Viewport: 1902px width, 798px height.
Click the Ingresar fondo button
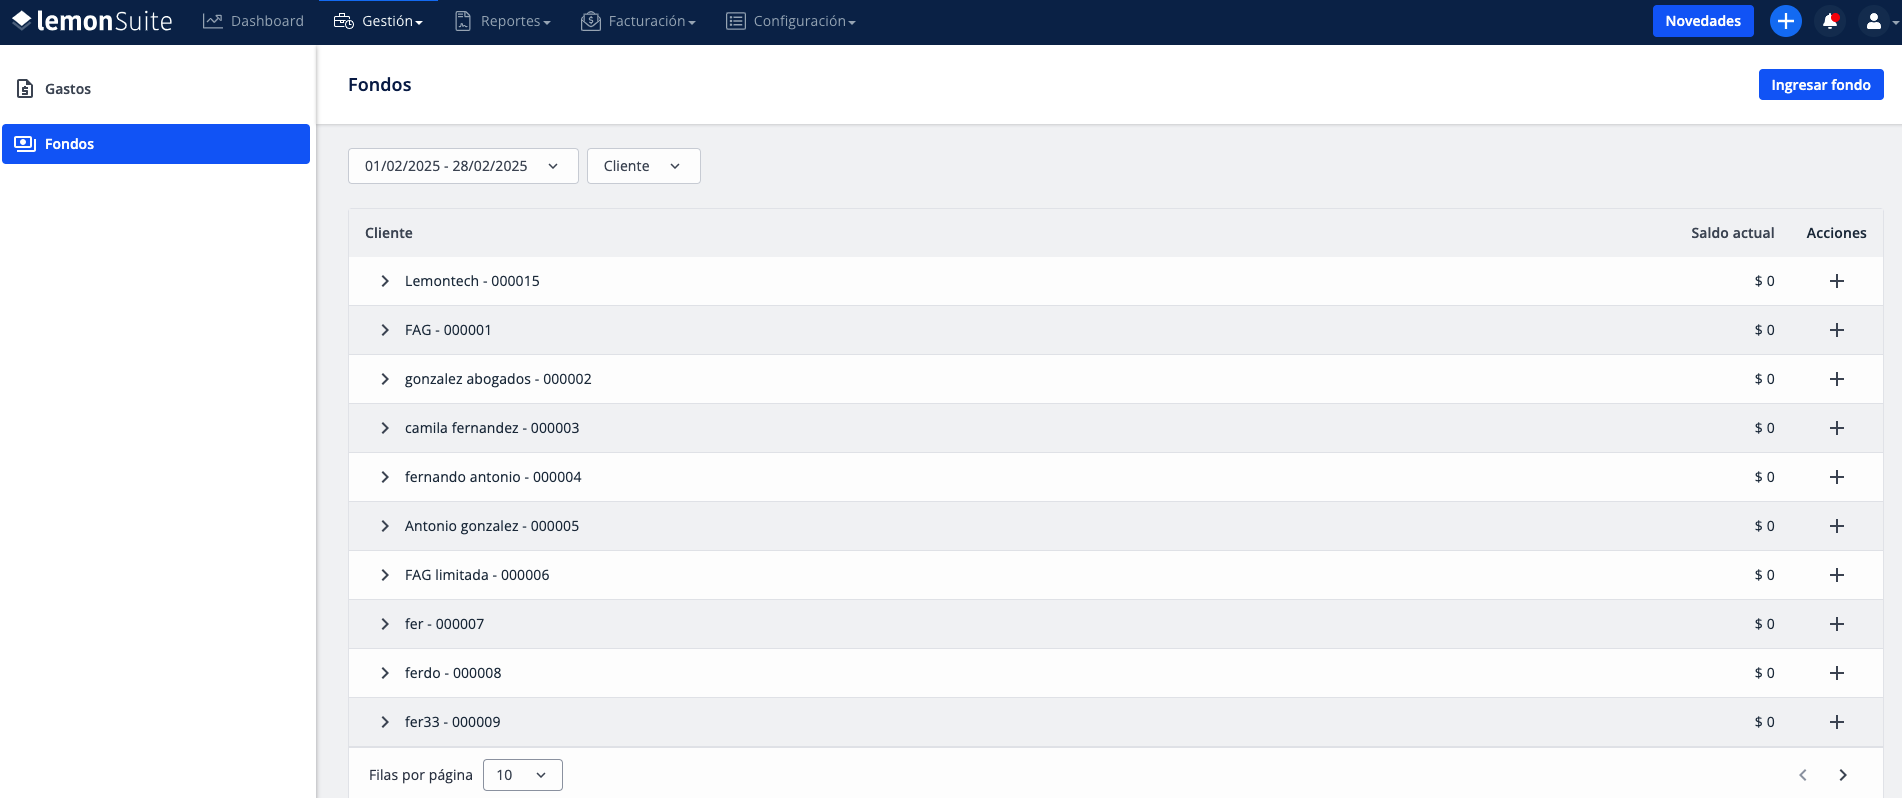1821,85
